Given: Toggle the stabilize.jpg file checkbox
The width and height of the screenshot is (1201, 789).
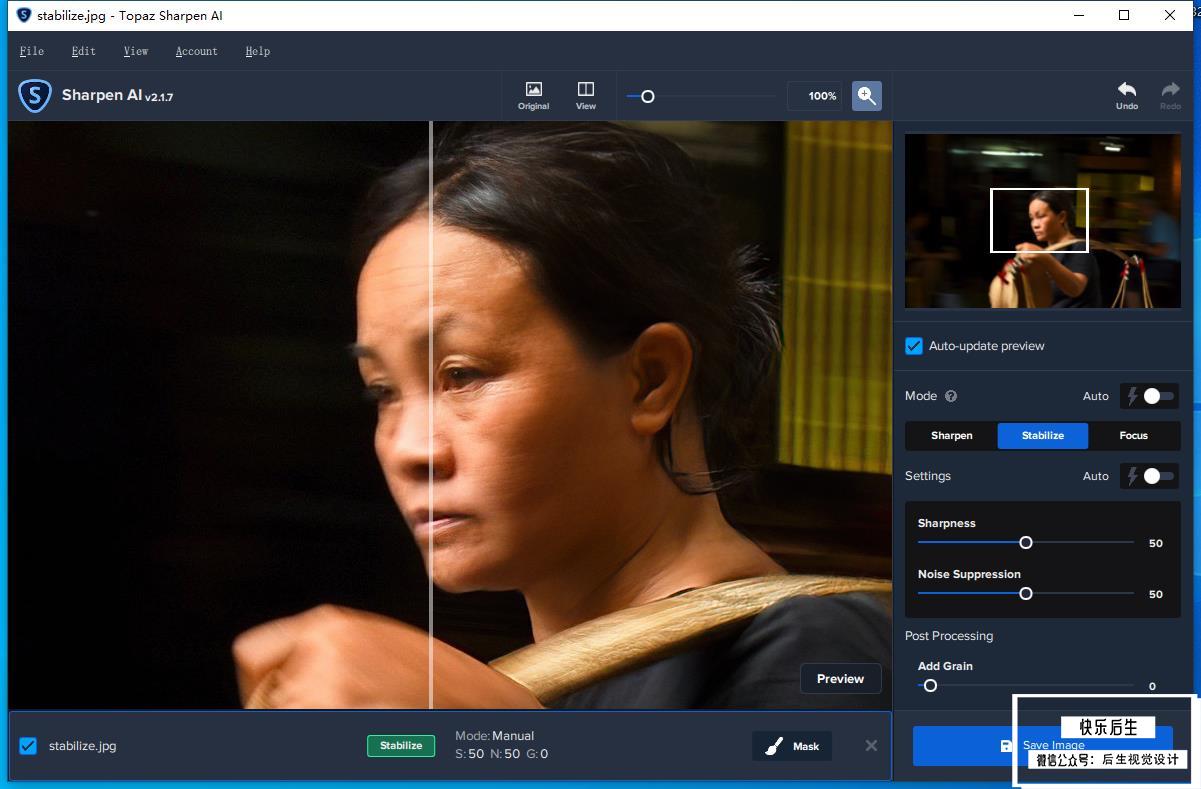Looking at the screenshot, I should click(28, 746).
